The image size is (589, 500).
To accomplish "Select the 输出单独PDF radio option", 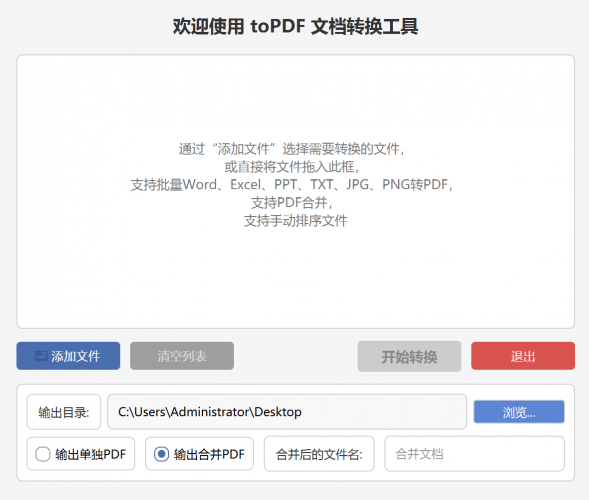I will tap(80, 454).
